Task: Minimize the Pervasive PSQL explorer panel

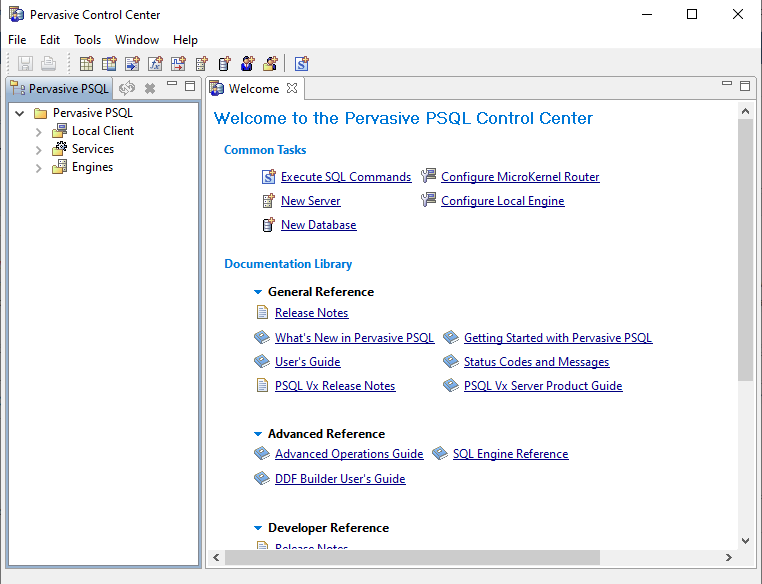Action: coord(172,84)
